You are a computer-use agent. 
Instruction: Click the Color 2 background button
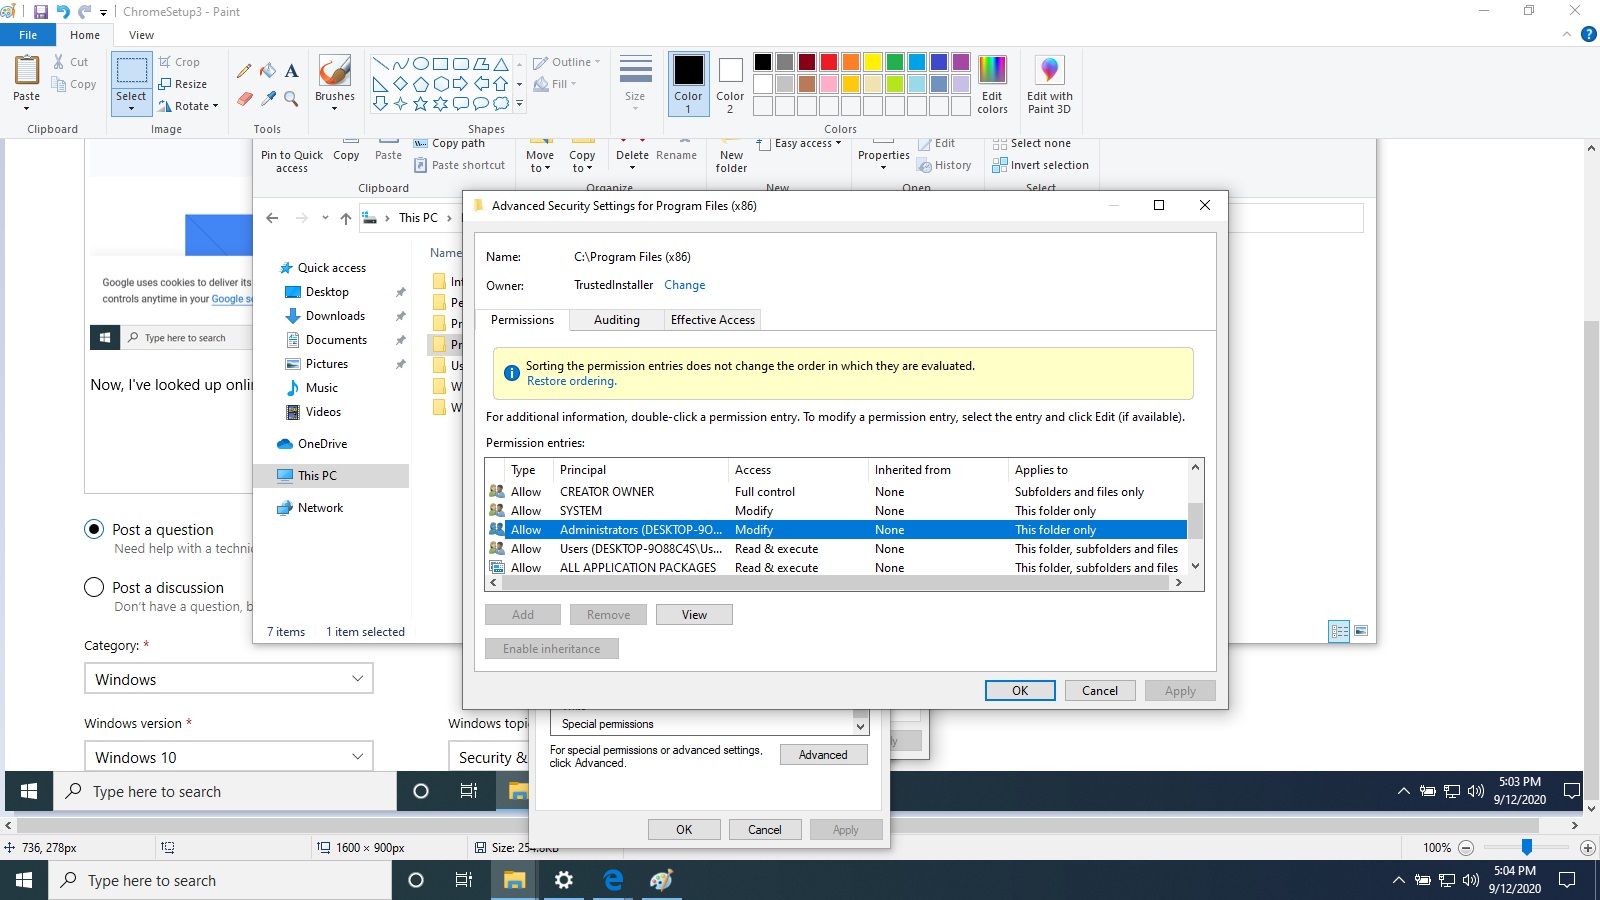(x=730, y=84)
